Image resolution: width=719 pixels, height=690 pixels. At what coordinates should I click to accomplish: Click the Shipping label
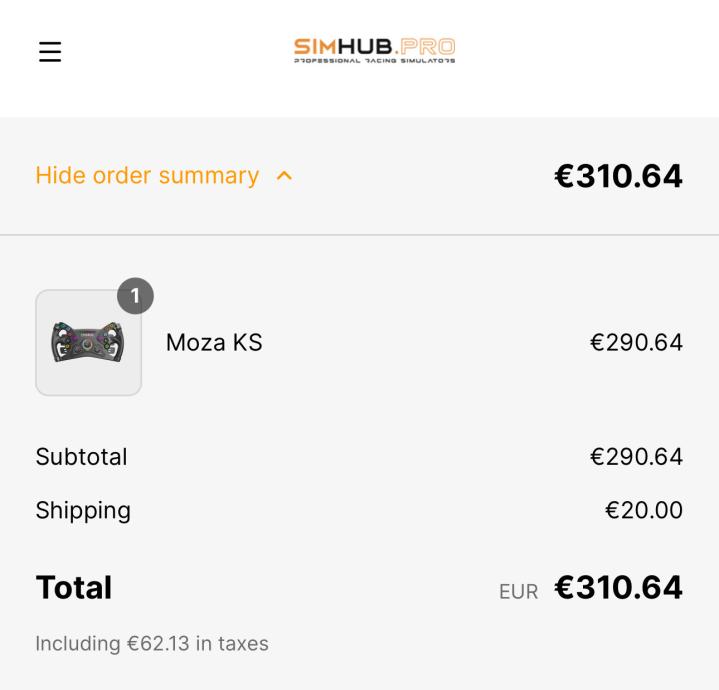coord(83,511)
